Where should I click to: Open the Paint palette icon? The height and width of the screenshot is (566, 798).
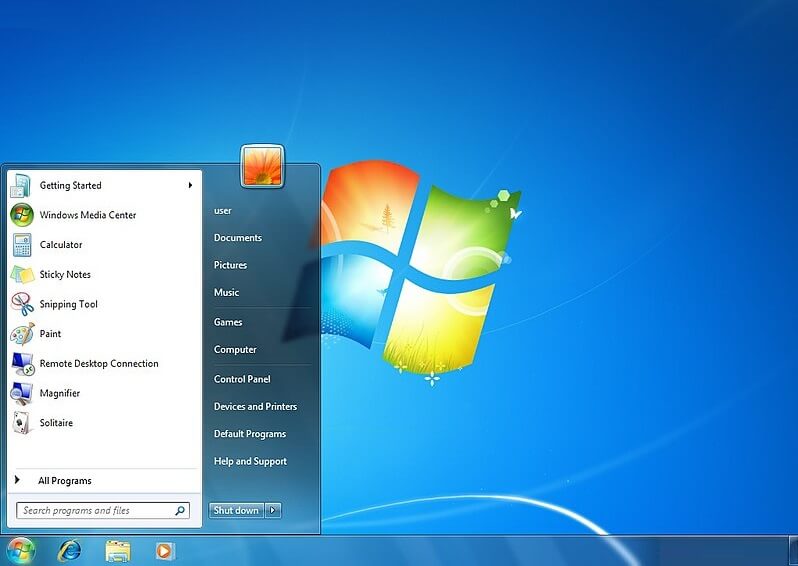tap(22, 334)
